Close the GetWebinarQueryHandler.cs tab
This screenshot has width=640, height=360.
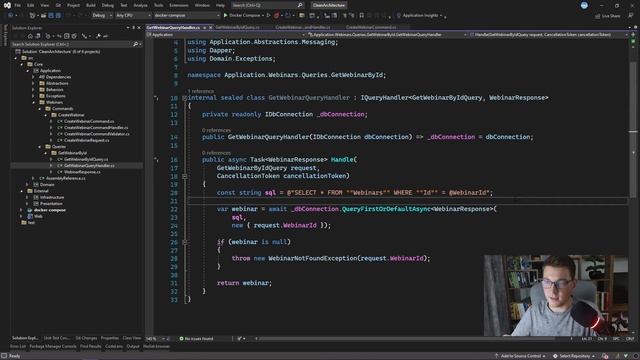(x=211, y=27)
